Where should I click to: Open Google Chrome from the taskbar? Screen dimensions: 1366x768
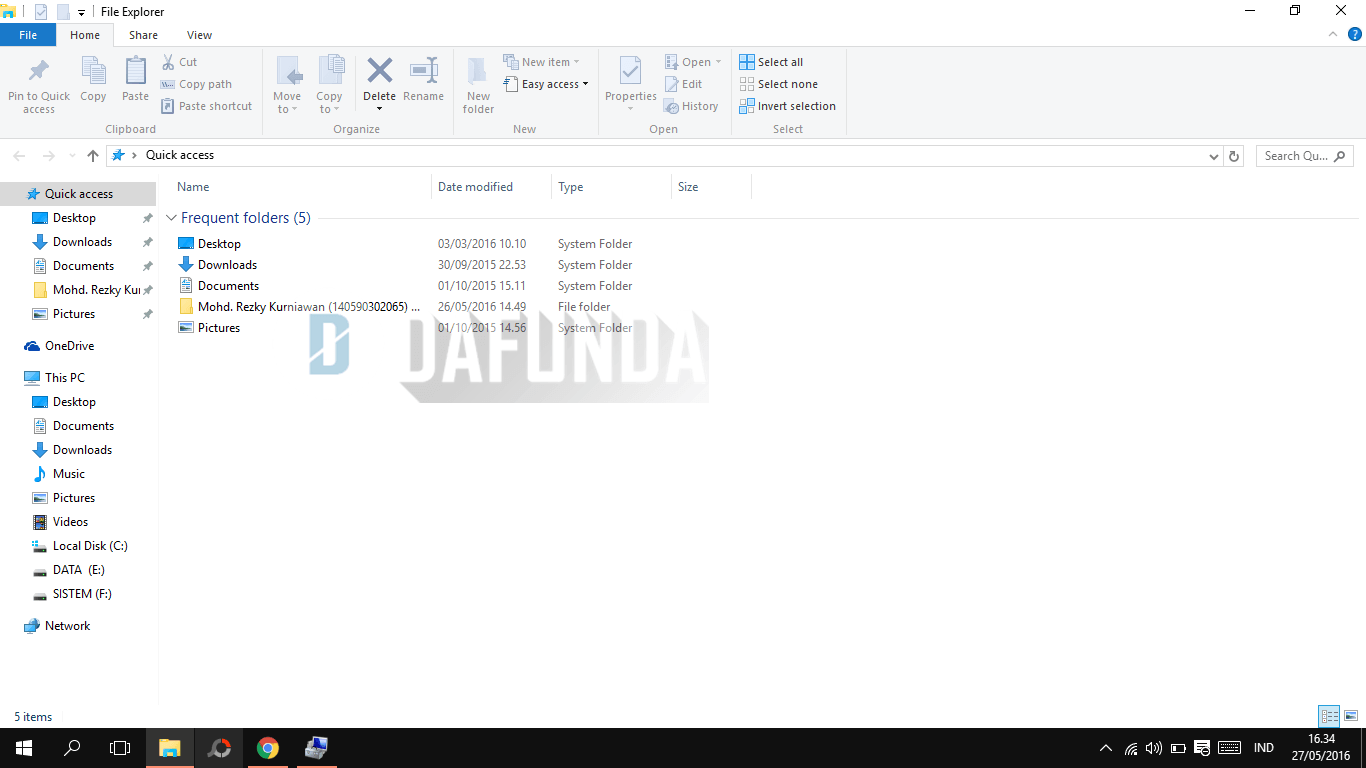pyautogui.click(x=267, y=748)
